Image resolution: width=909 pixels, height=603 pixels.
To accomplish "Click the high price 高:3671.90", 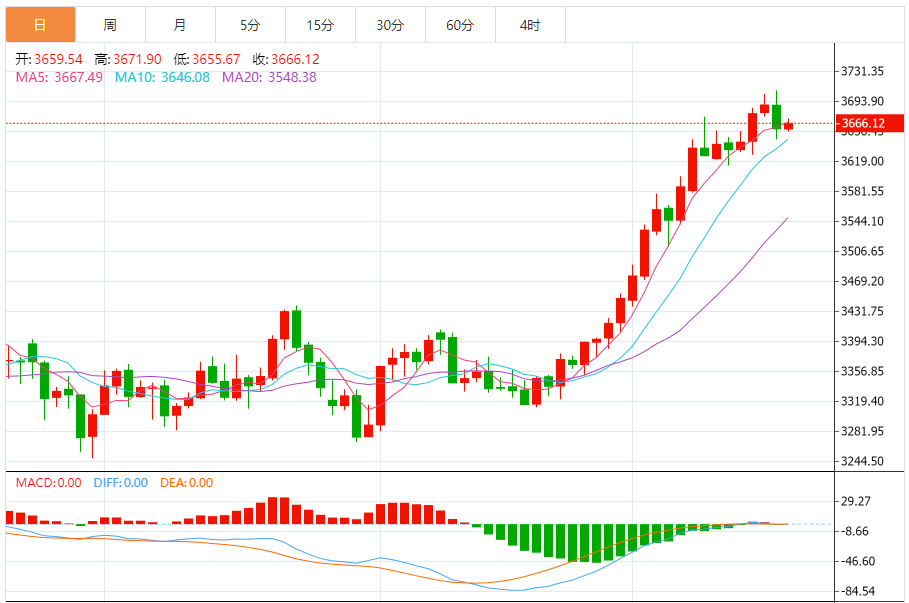I will [128, 59].
